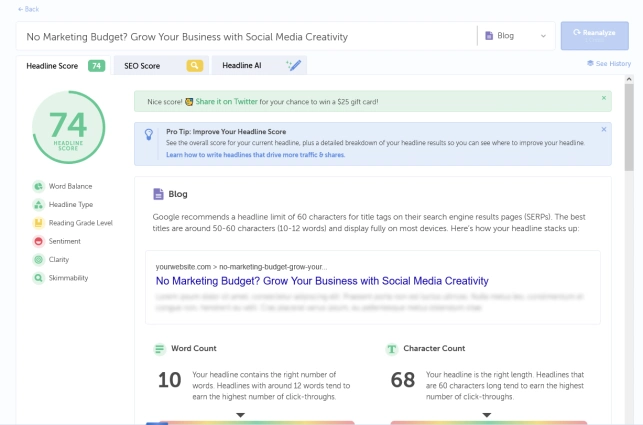Click the Skimmability magnifier icon

[x=38, y=278]
